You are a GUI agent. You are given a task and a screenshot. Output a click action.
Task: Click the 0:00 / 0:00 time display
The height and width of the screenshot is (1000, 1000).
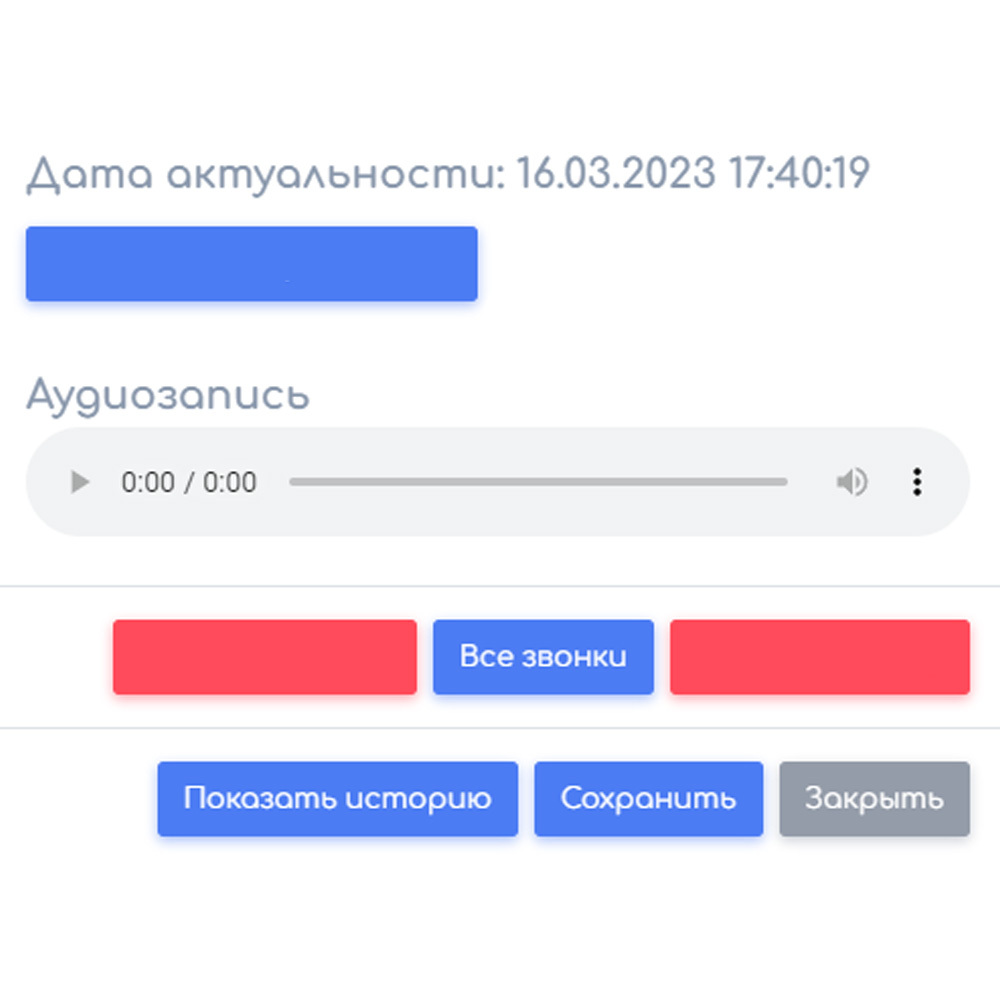(x=189, y=483)
